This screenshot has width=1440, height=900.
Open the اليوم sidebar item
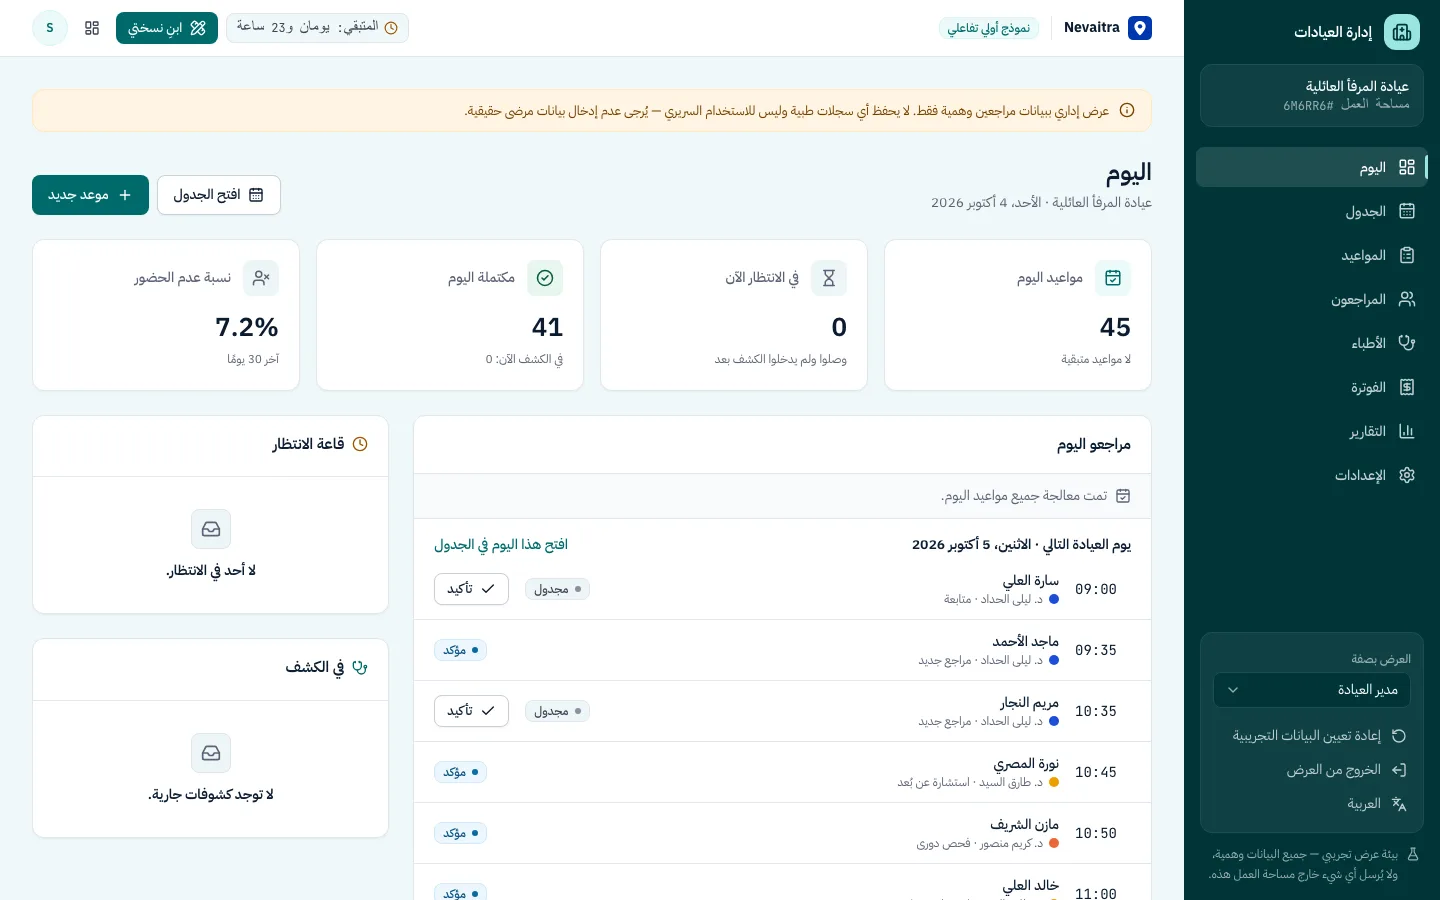[1310, 167]
